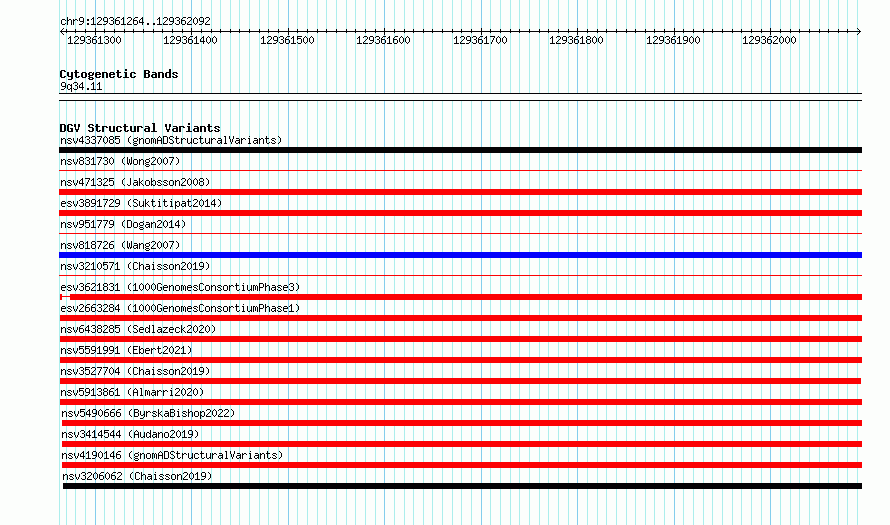890x525 pixels.
Task: Open nsv3206062 (Chaisson2019) variant label
Action: click(x=137, y=476)
